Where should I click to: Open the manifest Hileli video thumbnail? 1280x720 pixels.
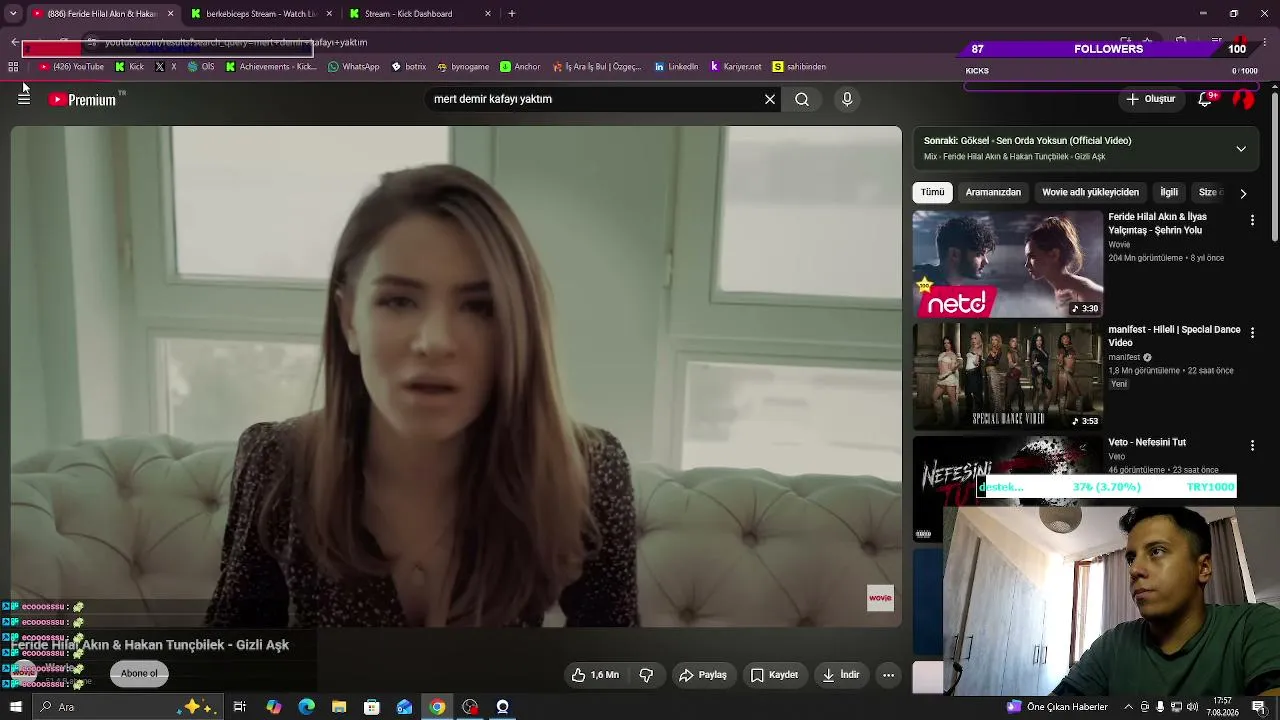tap(1007, 376)
